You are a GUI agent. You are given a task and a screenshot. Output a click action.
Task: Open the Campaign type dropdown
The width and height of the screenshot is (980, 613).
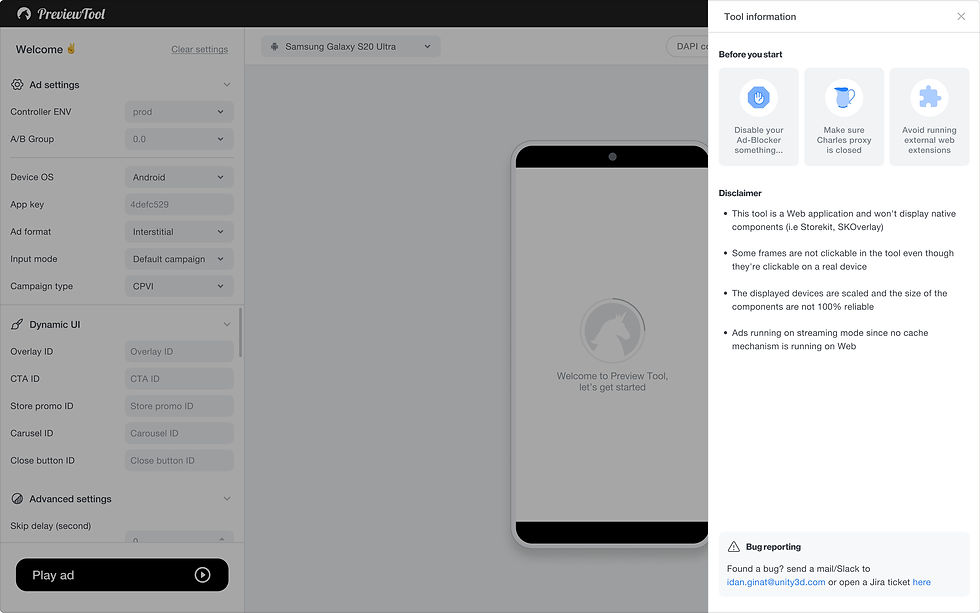pos(179,286)
